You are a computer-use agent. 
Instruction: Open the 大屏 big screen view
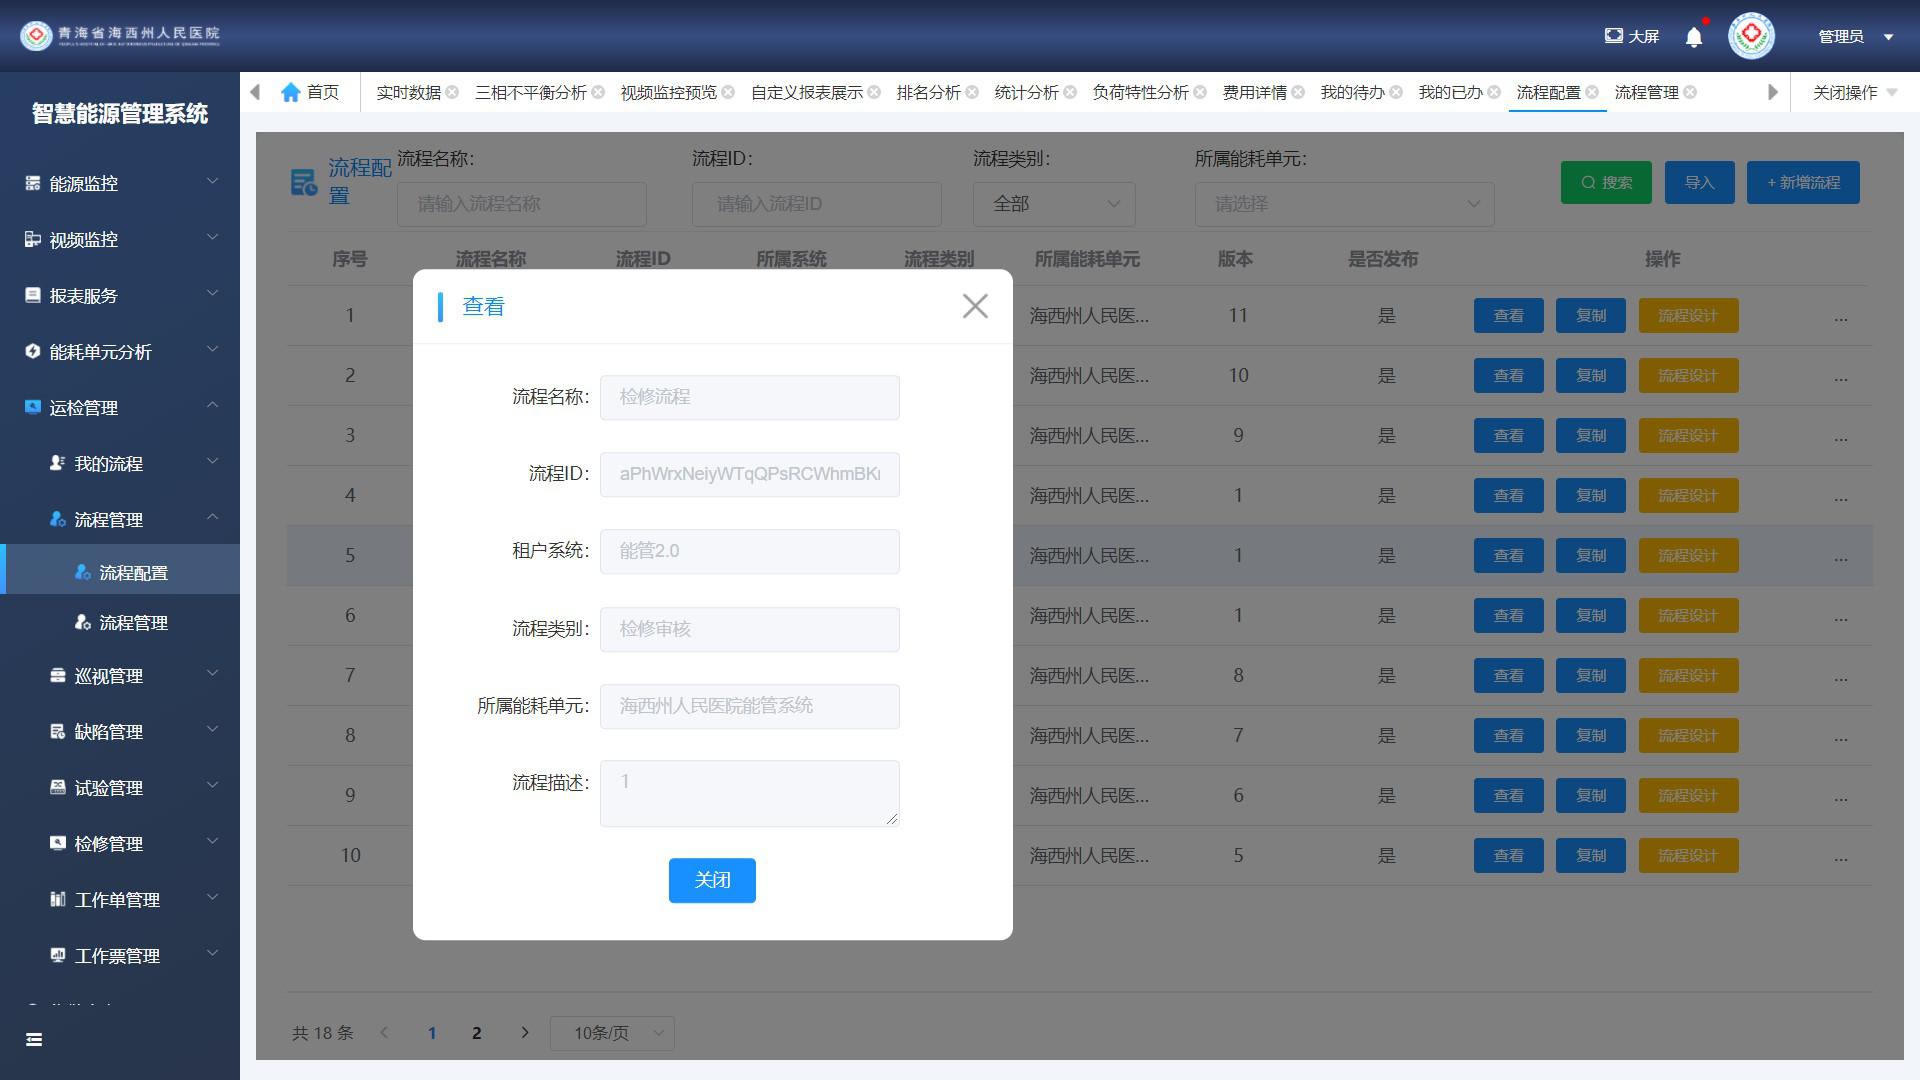[x=1631, y=36]
